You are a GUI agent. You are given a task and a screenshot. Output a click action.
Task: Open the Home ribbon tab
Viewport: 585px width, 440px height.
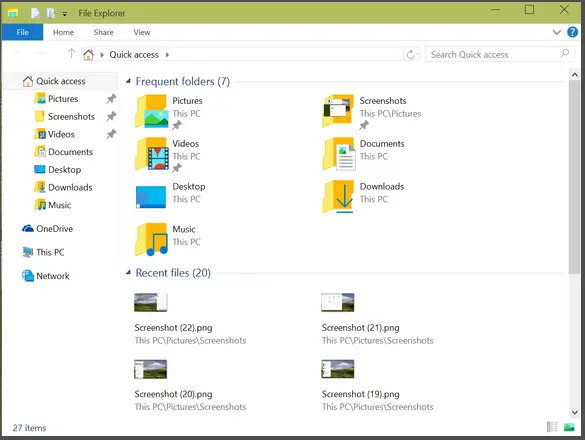tap(63, 32)
